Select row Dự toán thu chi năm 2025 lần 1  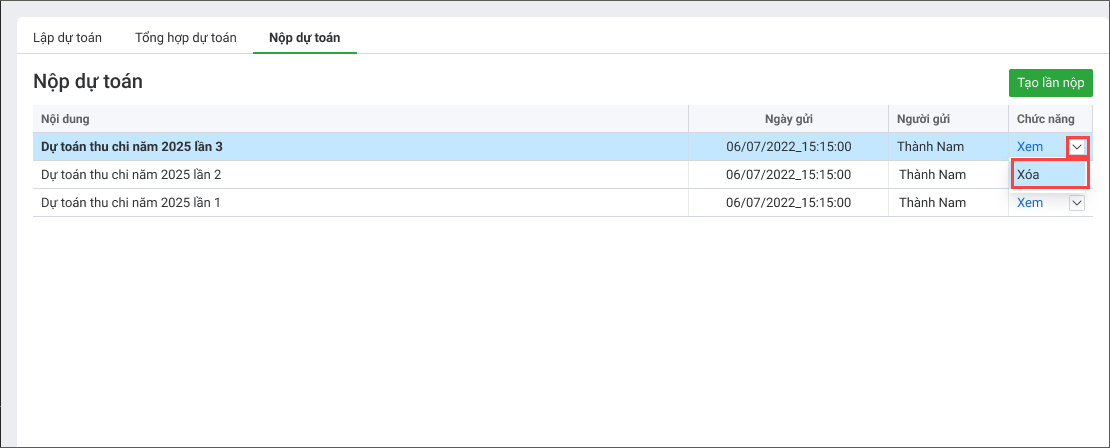point(131,203)
